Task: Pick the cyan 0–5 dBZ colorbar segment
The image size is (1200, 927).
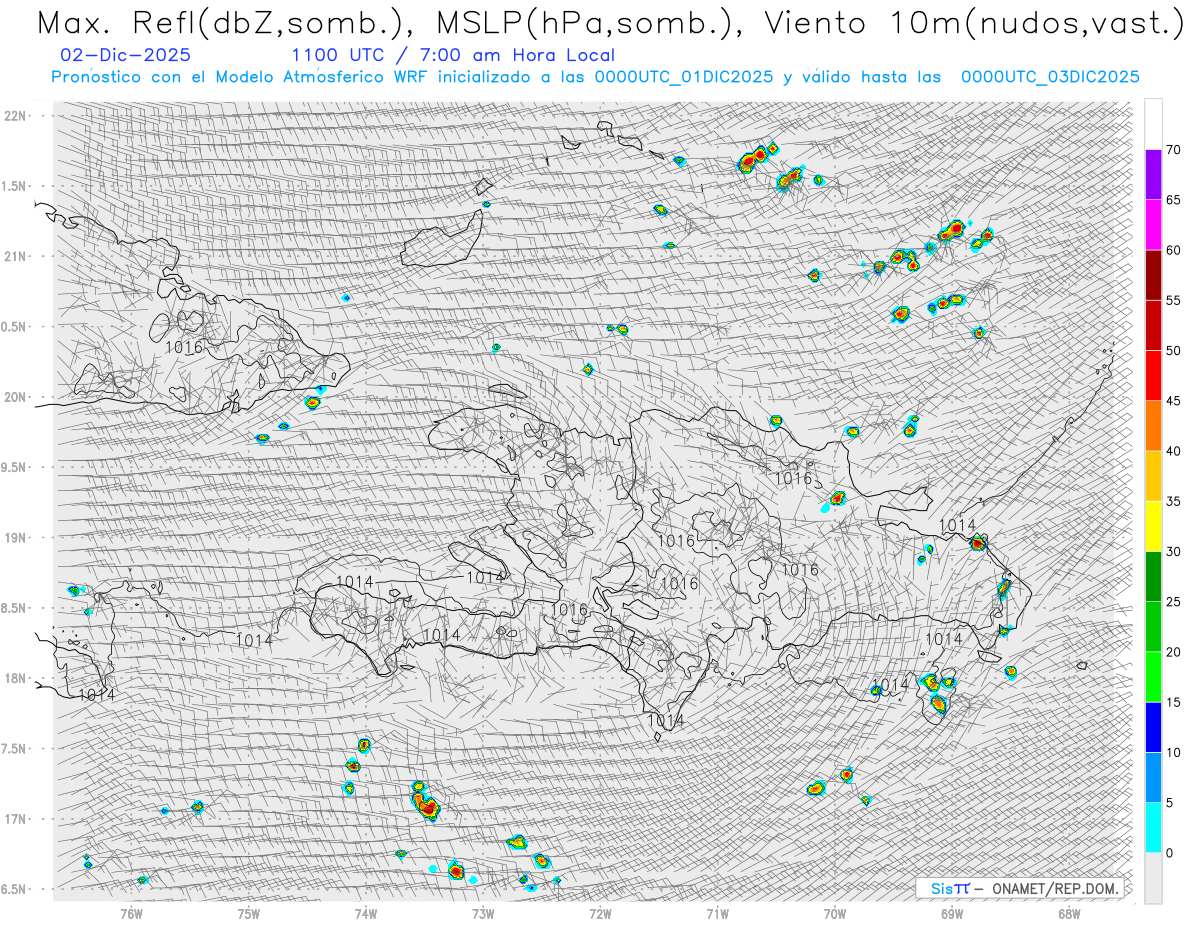Action: coord(1153,828)
